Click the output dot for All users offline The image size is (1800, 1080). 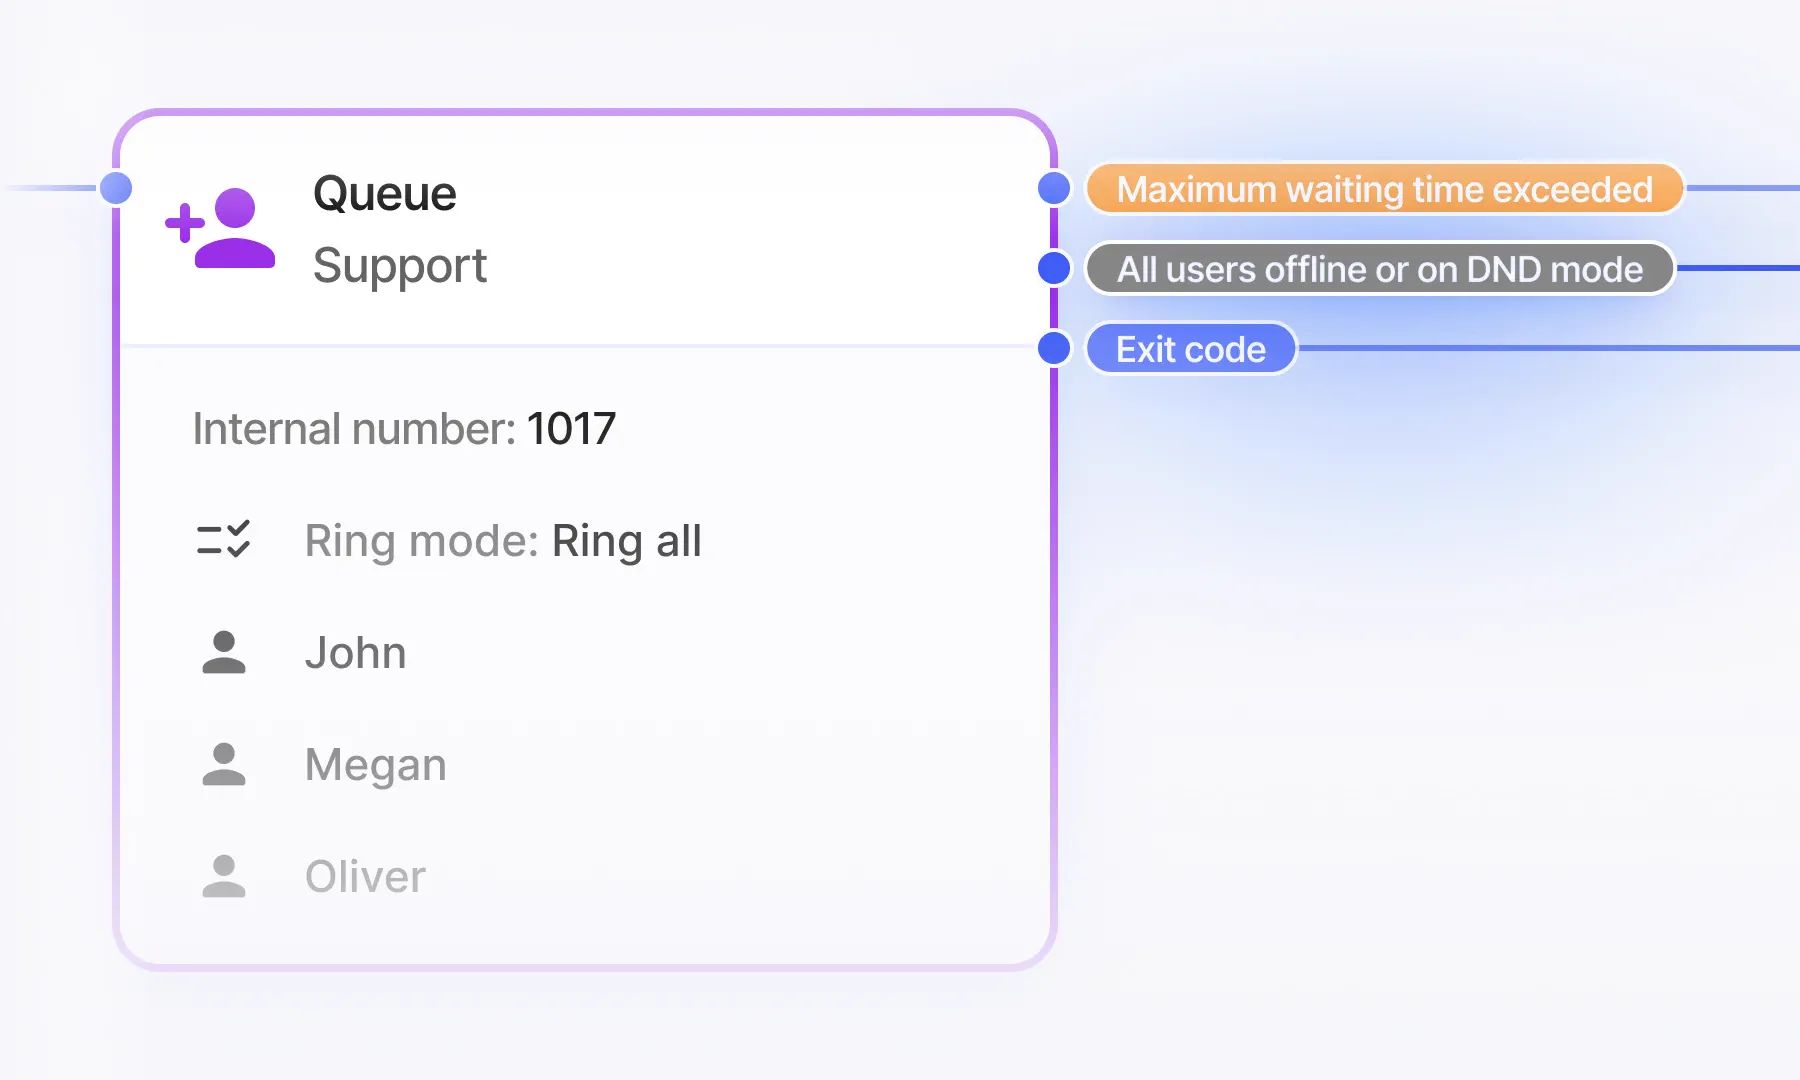(1054, 268)
